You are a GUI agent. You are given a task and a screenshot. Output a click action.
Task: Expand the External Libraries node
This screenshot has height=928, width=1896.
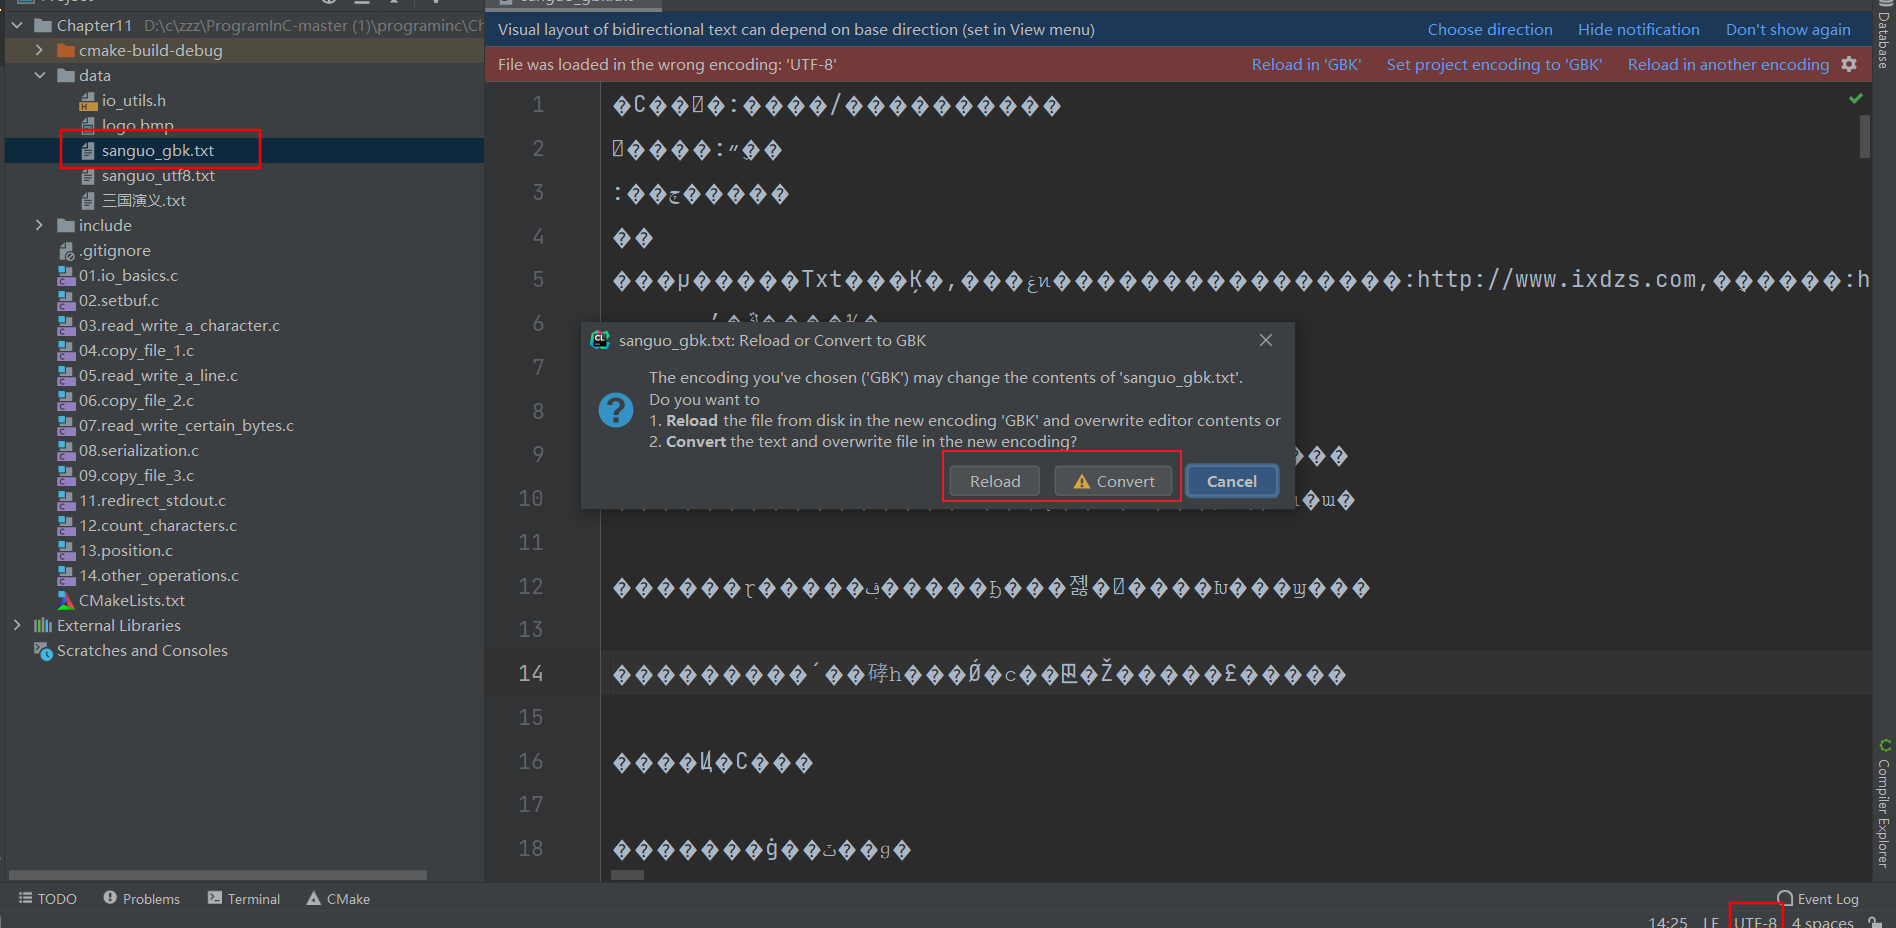[x=17, y=625]
